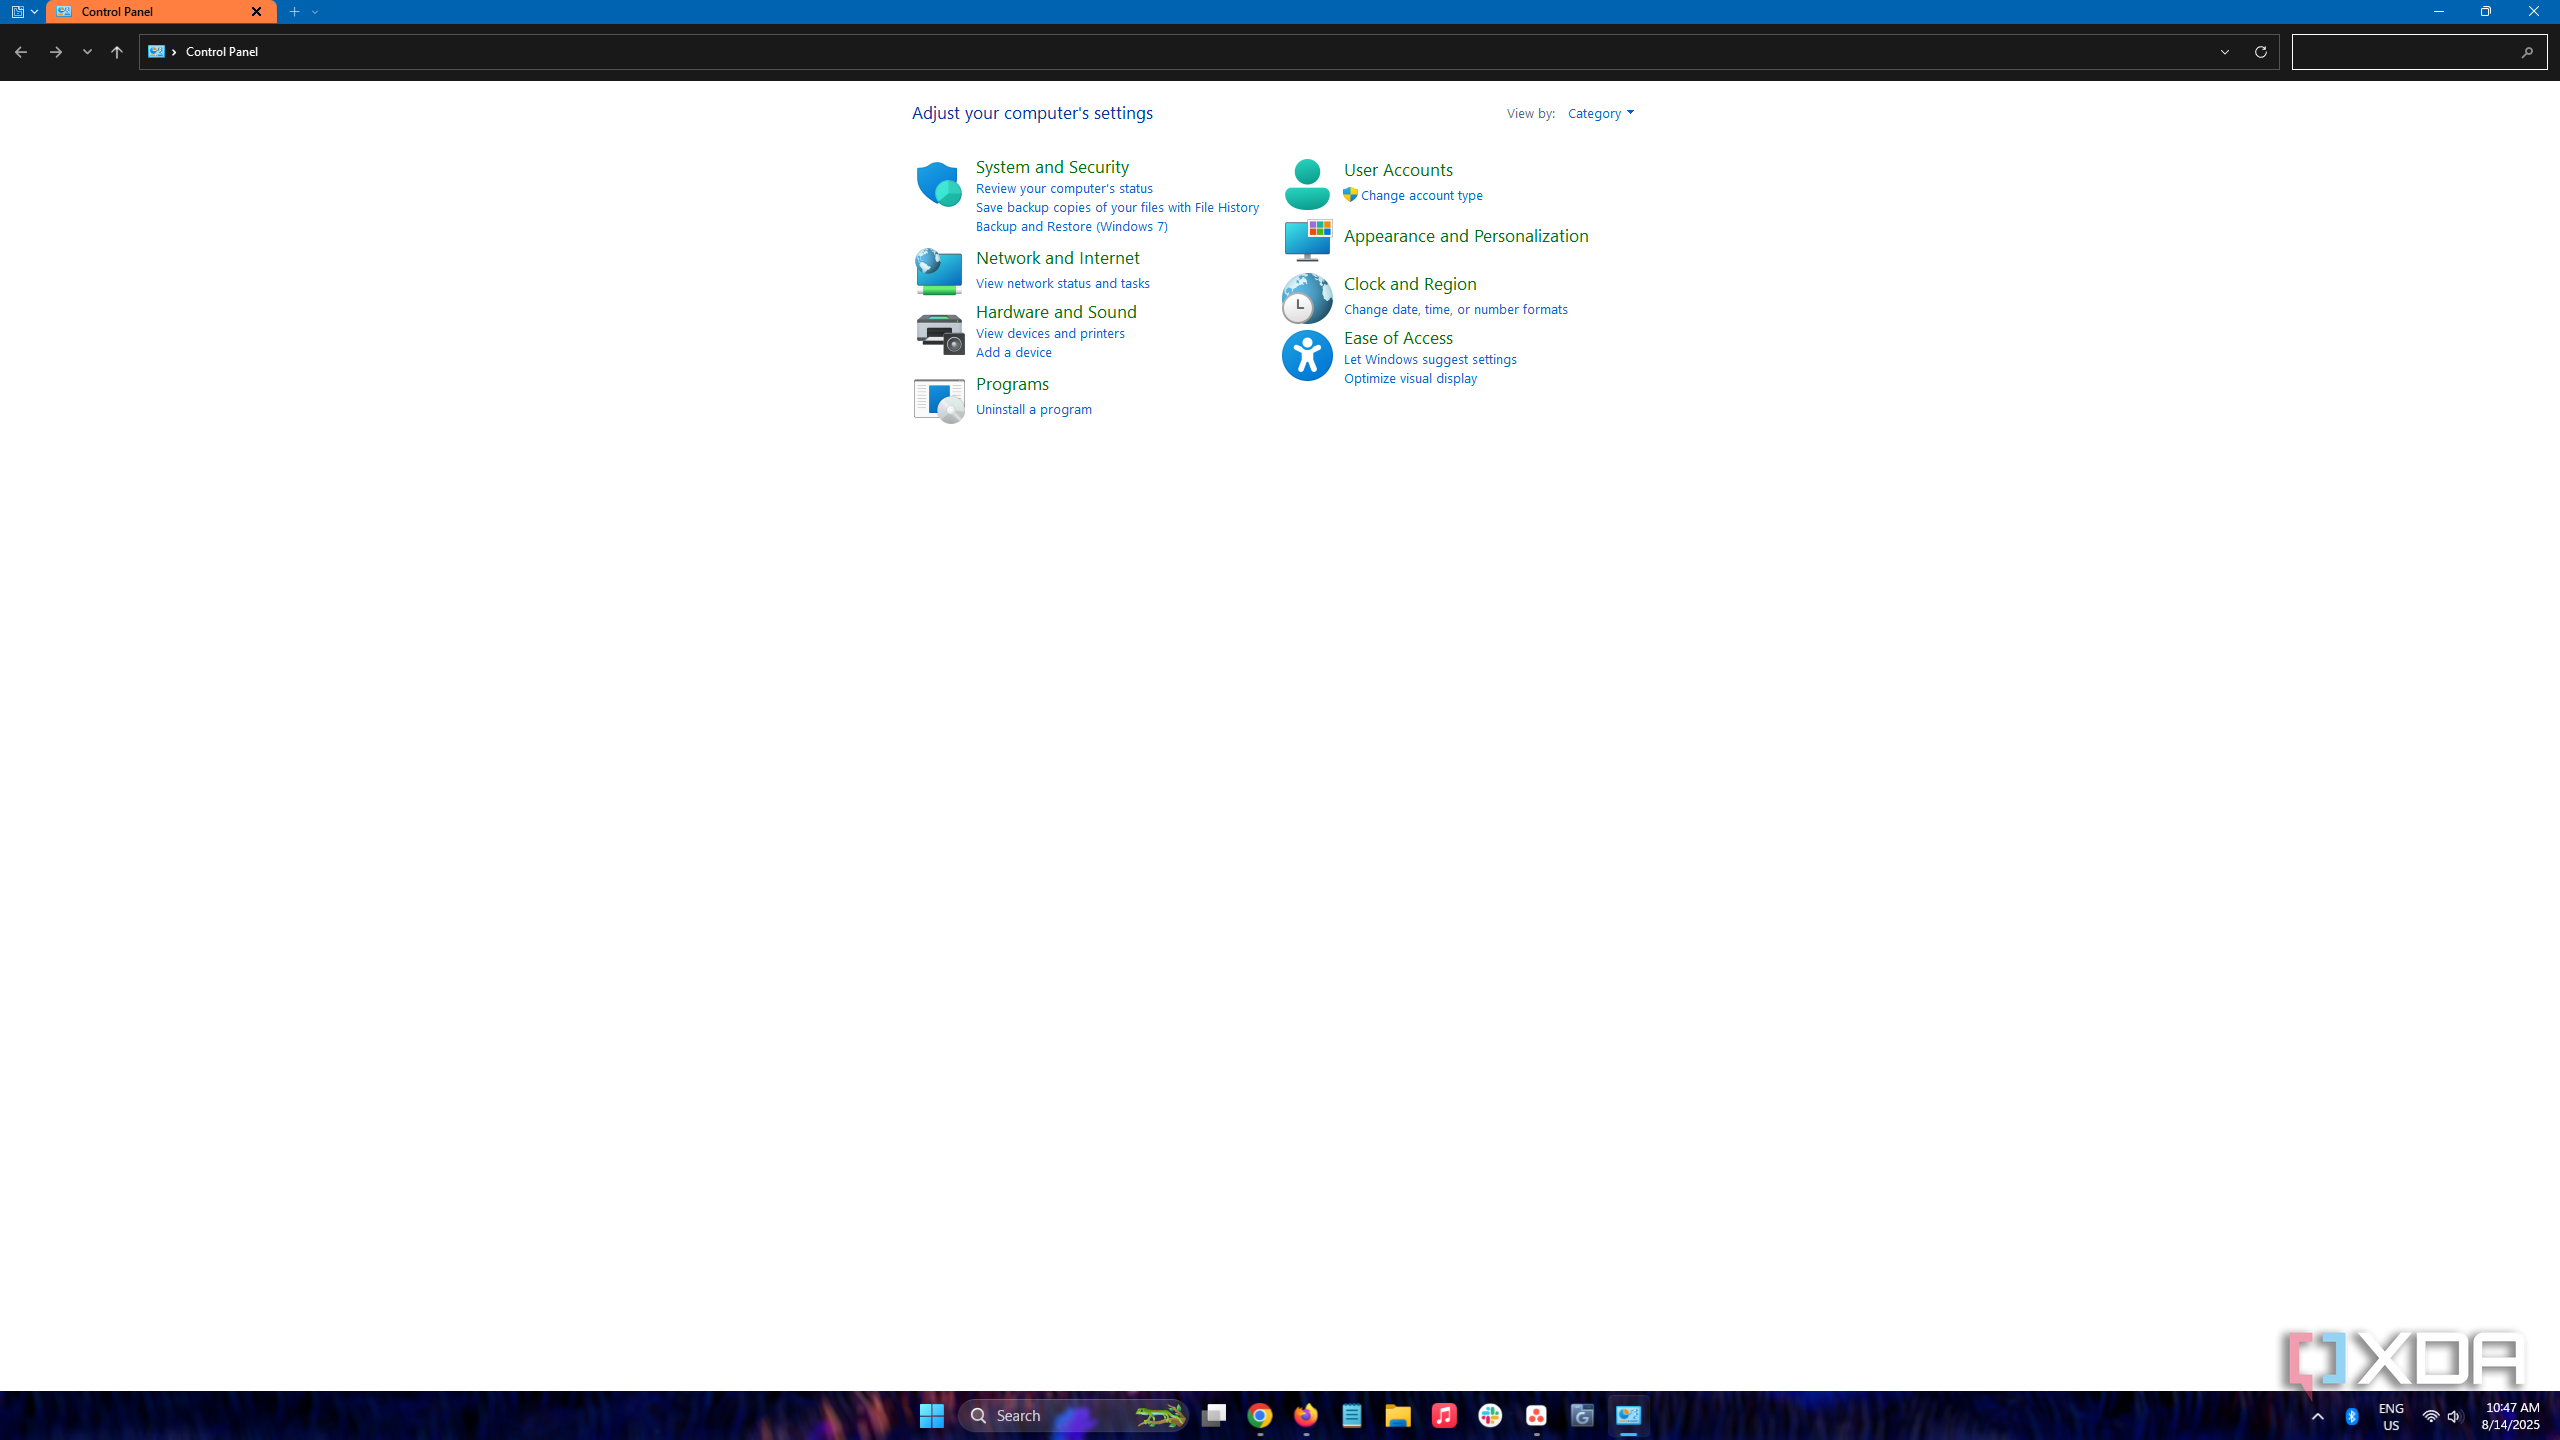Open the tab list dropdown beside new tab
This screenshot has width=2560, height=1440.
(315, 12)
